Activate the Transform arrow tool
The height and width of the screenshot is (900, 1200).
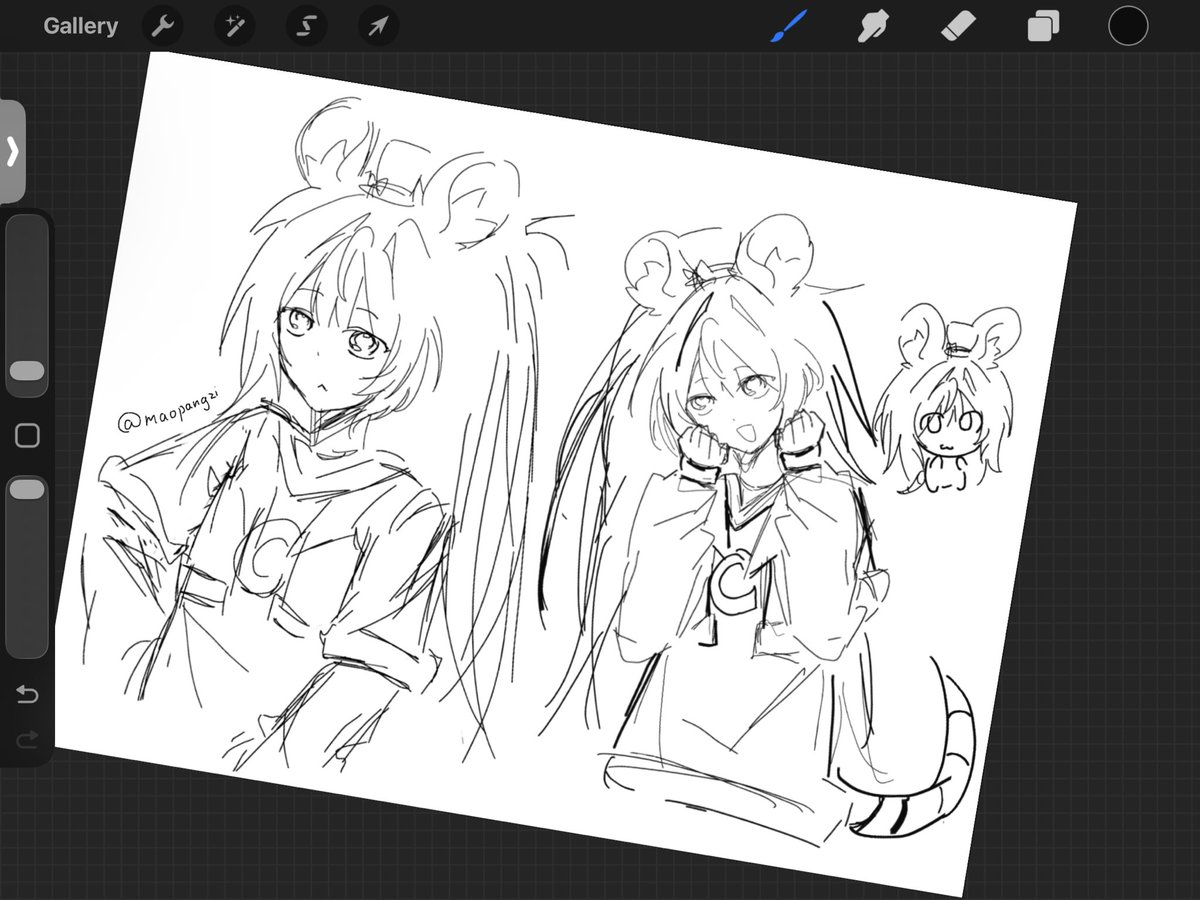[x=379, y=26]
